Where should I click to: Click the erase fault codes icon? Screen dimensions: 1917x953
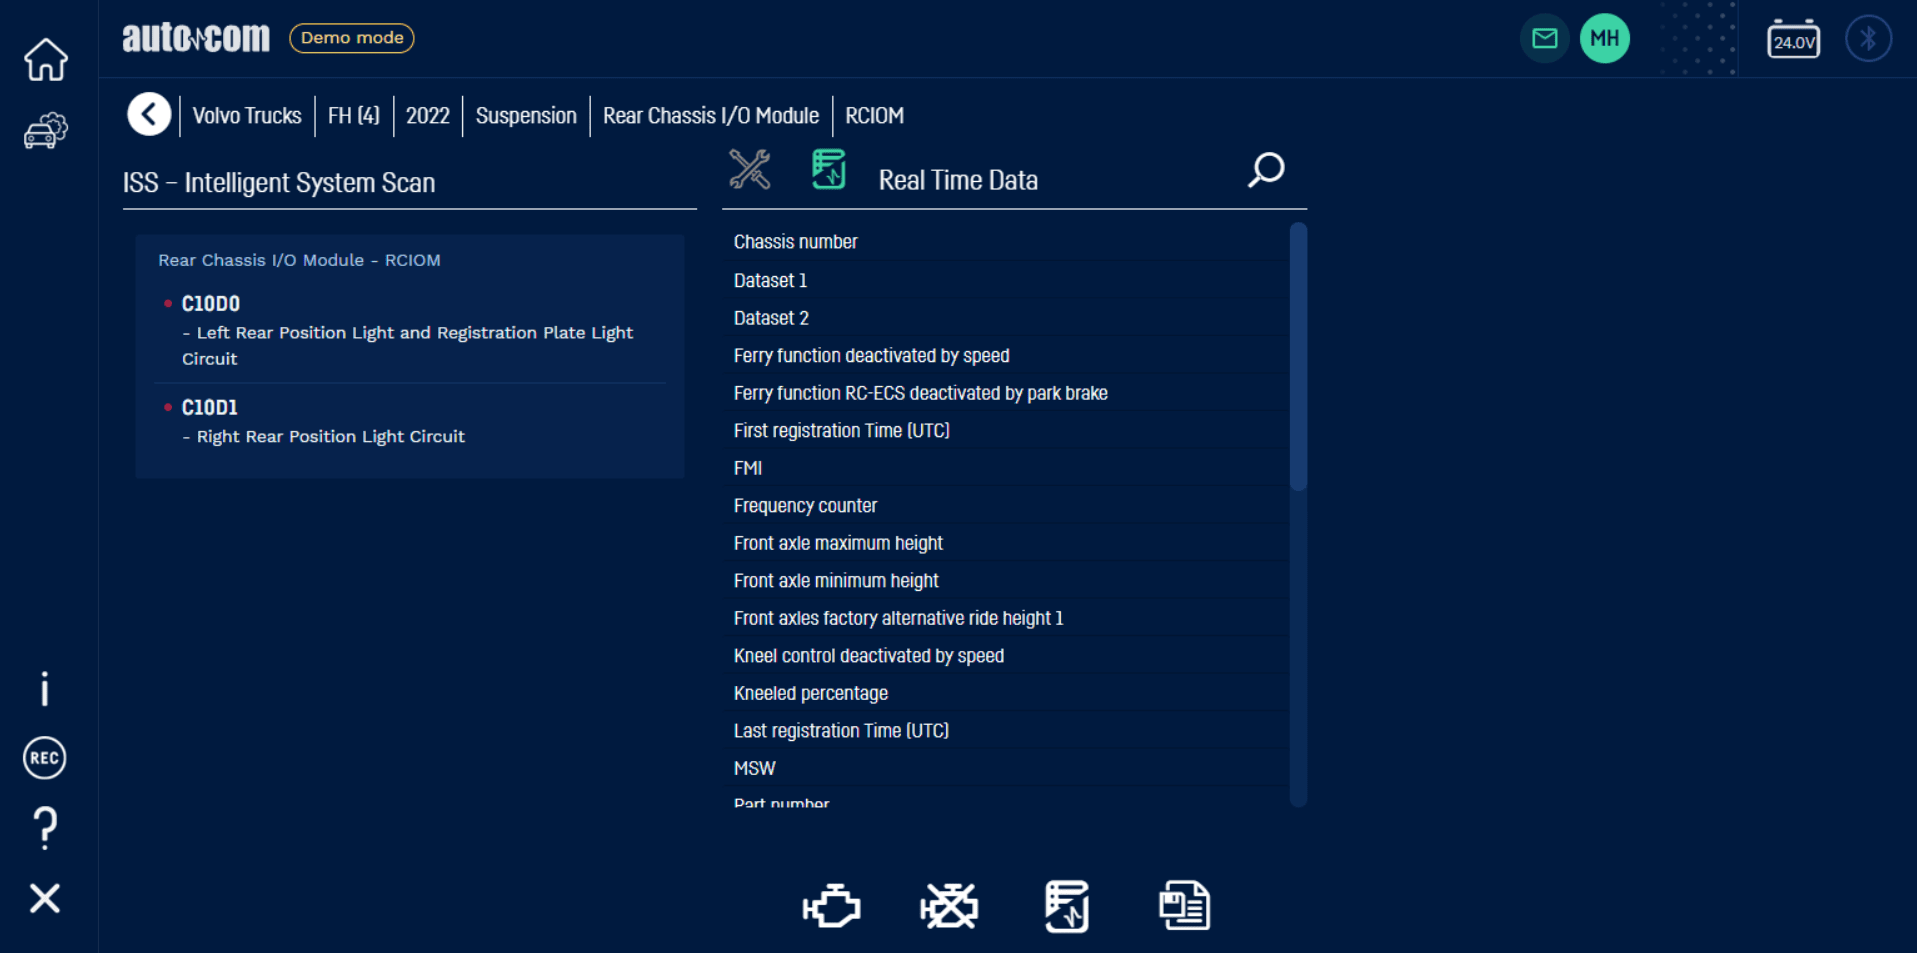pyautogui.click(x=948, y=906)
